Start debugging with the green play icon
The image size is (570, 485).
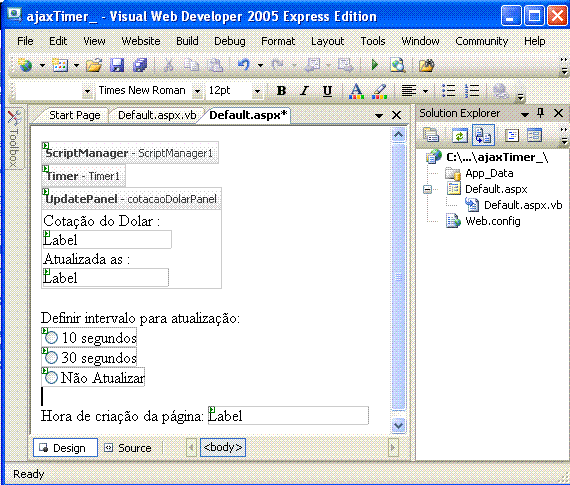pos(375,65)
